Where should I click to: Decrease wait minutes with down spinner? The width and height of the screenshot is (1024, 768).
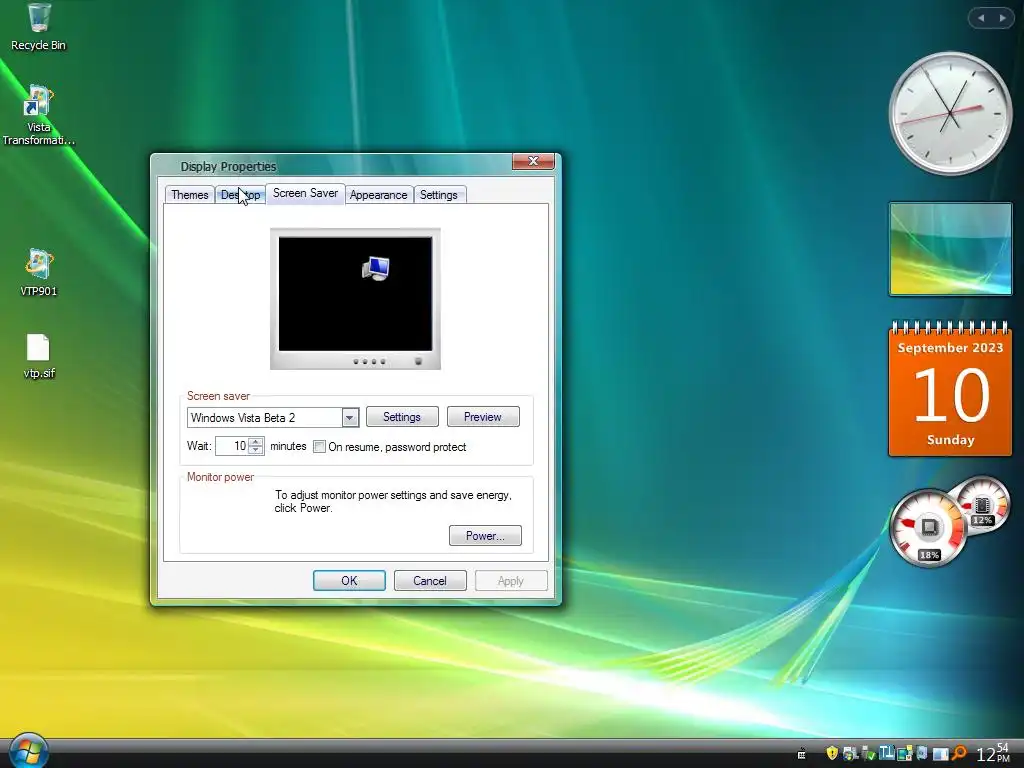tap(256, 451)
